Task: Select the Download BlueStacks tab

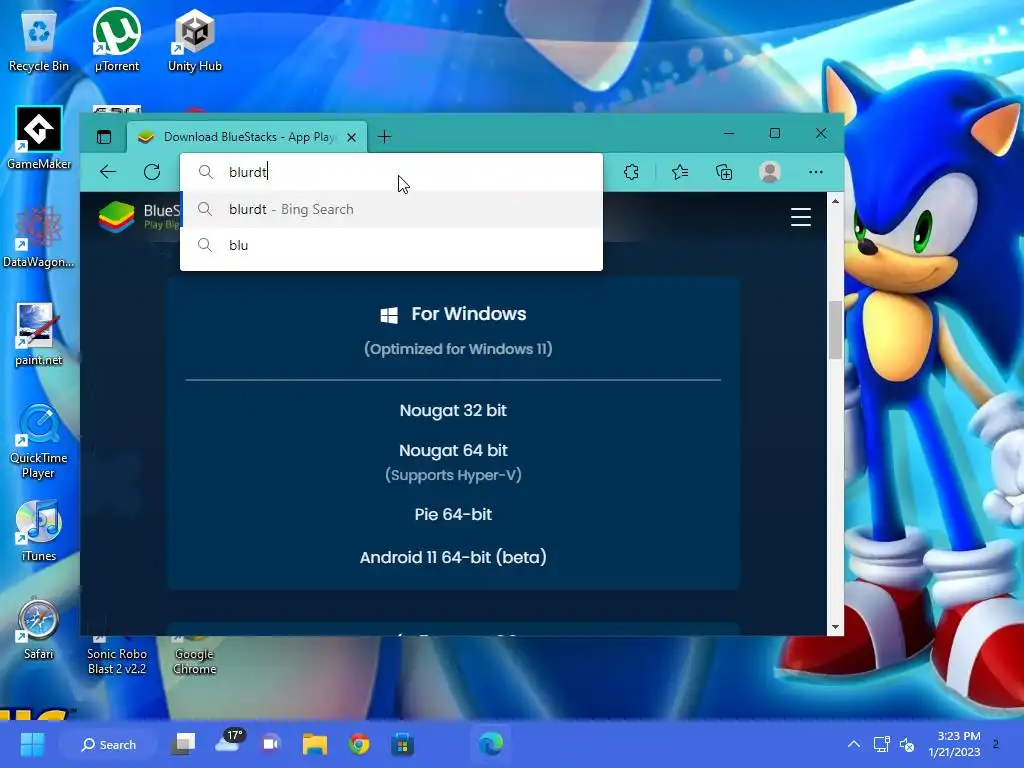Action: (247, 136)
